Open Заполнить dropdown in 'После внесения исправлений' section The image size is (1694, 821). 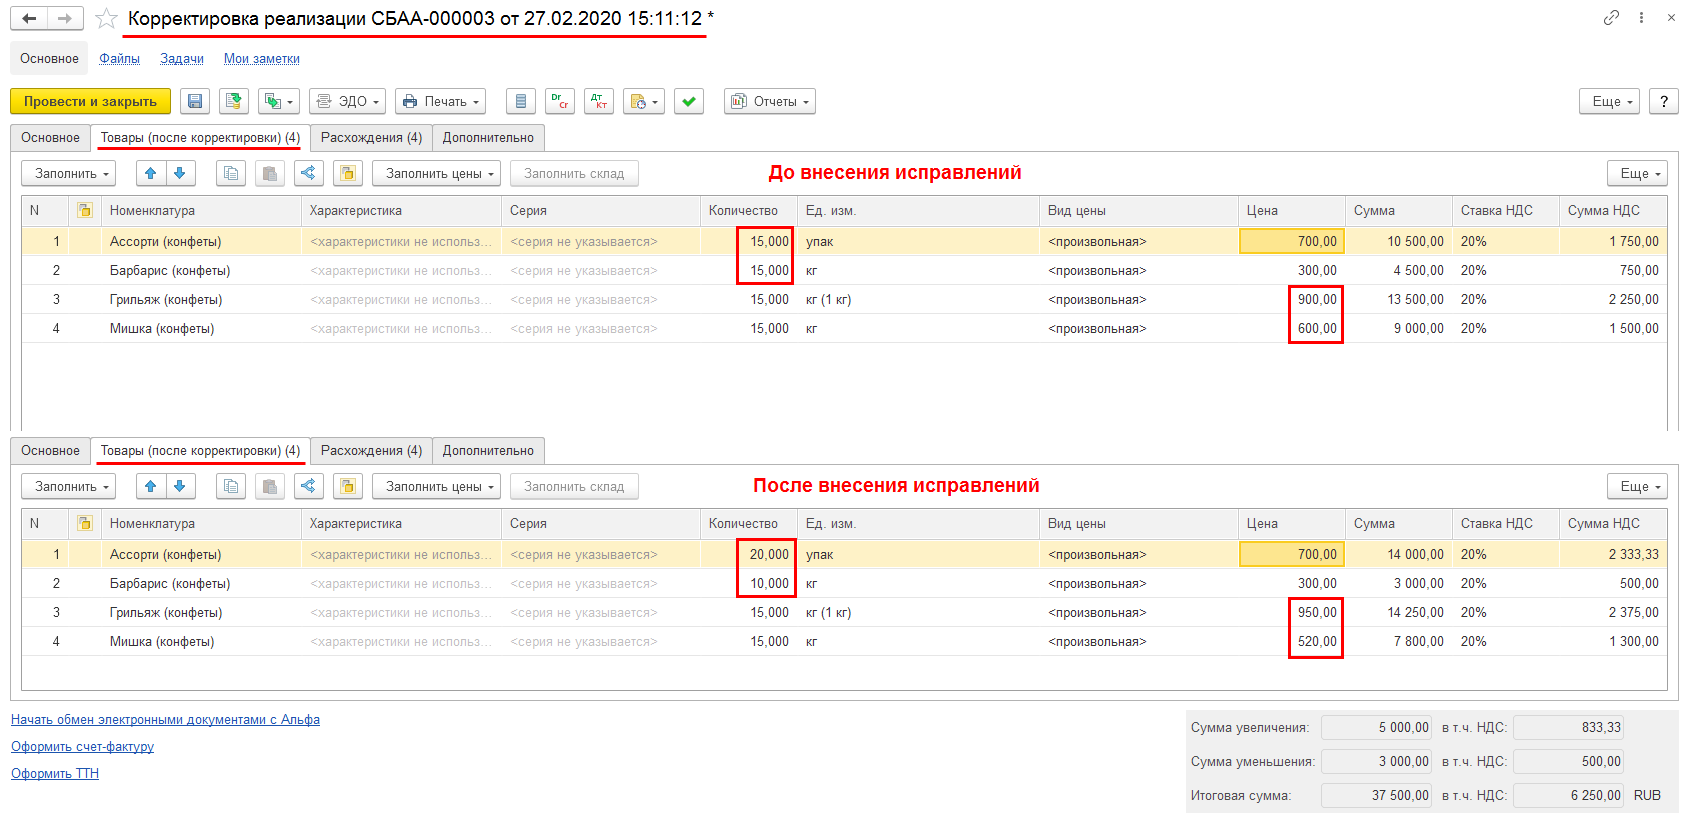point(68,486)
